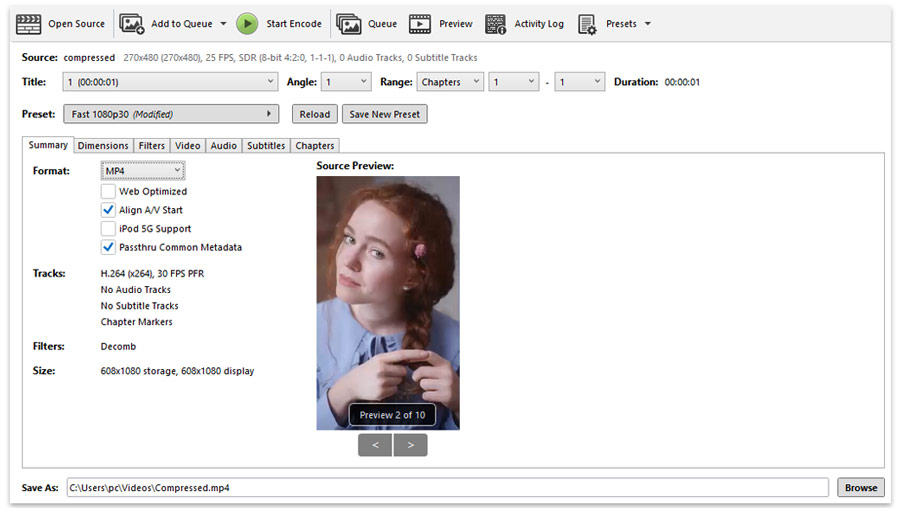Click the Save New Preset button
Screen dimensions: 900x508
(x=385, y=114)
